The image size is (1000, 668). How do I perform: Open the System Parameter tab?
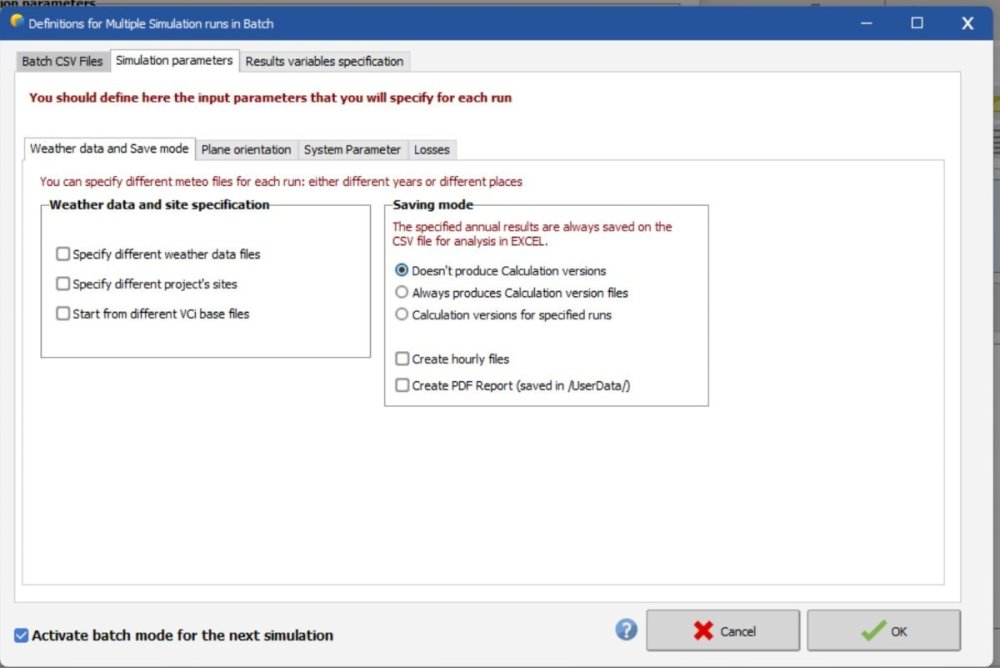click(x=350, y=149)
